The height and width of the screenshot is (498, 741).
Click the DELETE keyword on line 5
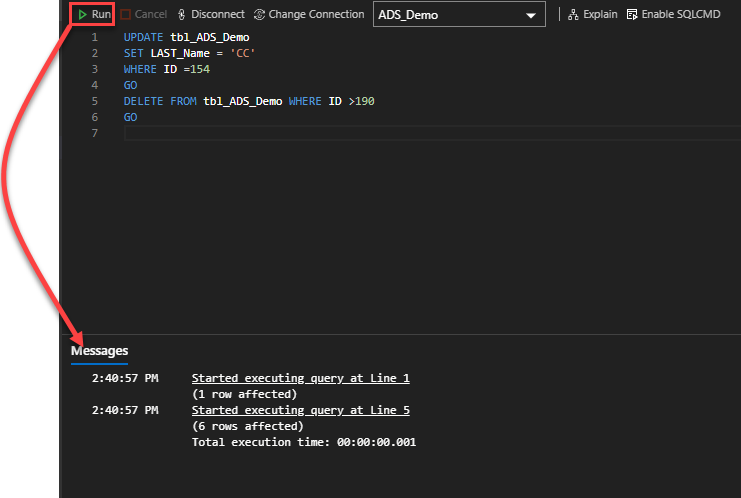pyautogui.click(x=144, y=101)
